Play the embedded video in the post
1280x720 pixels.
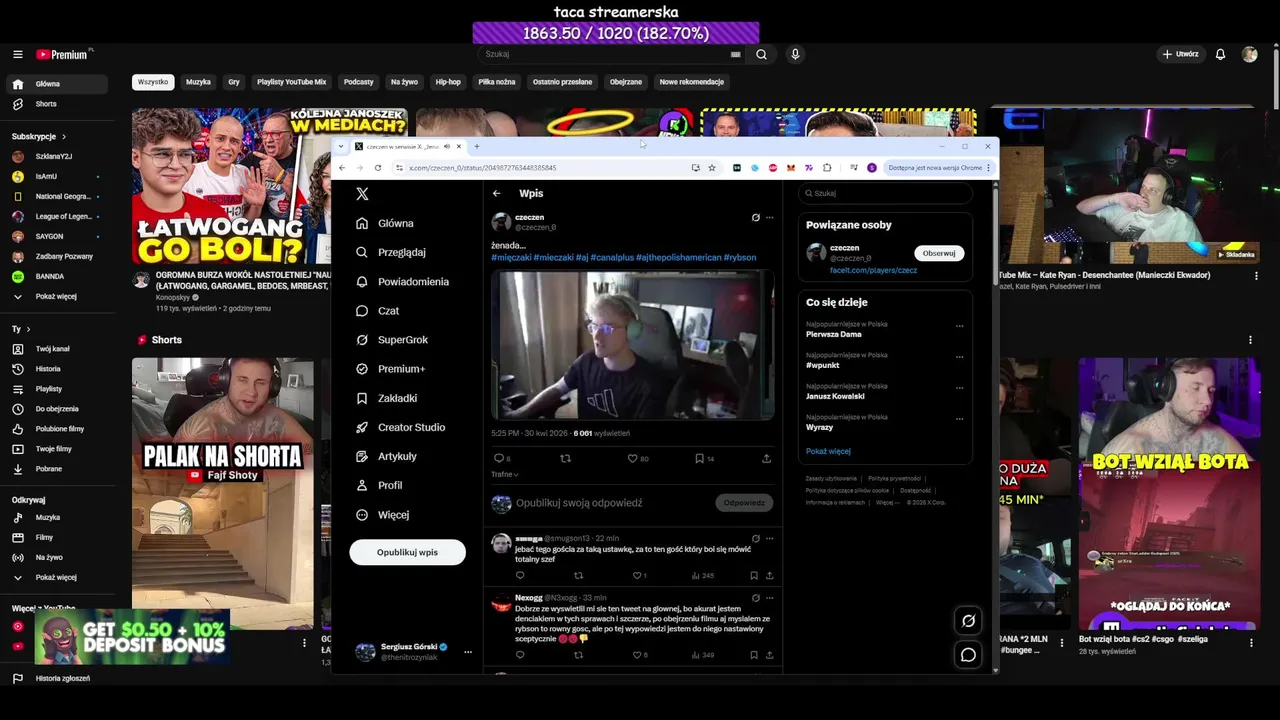point(632,344)
